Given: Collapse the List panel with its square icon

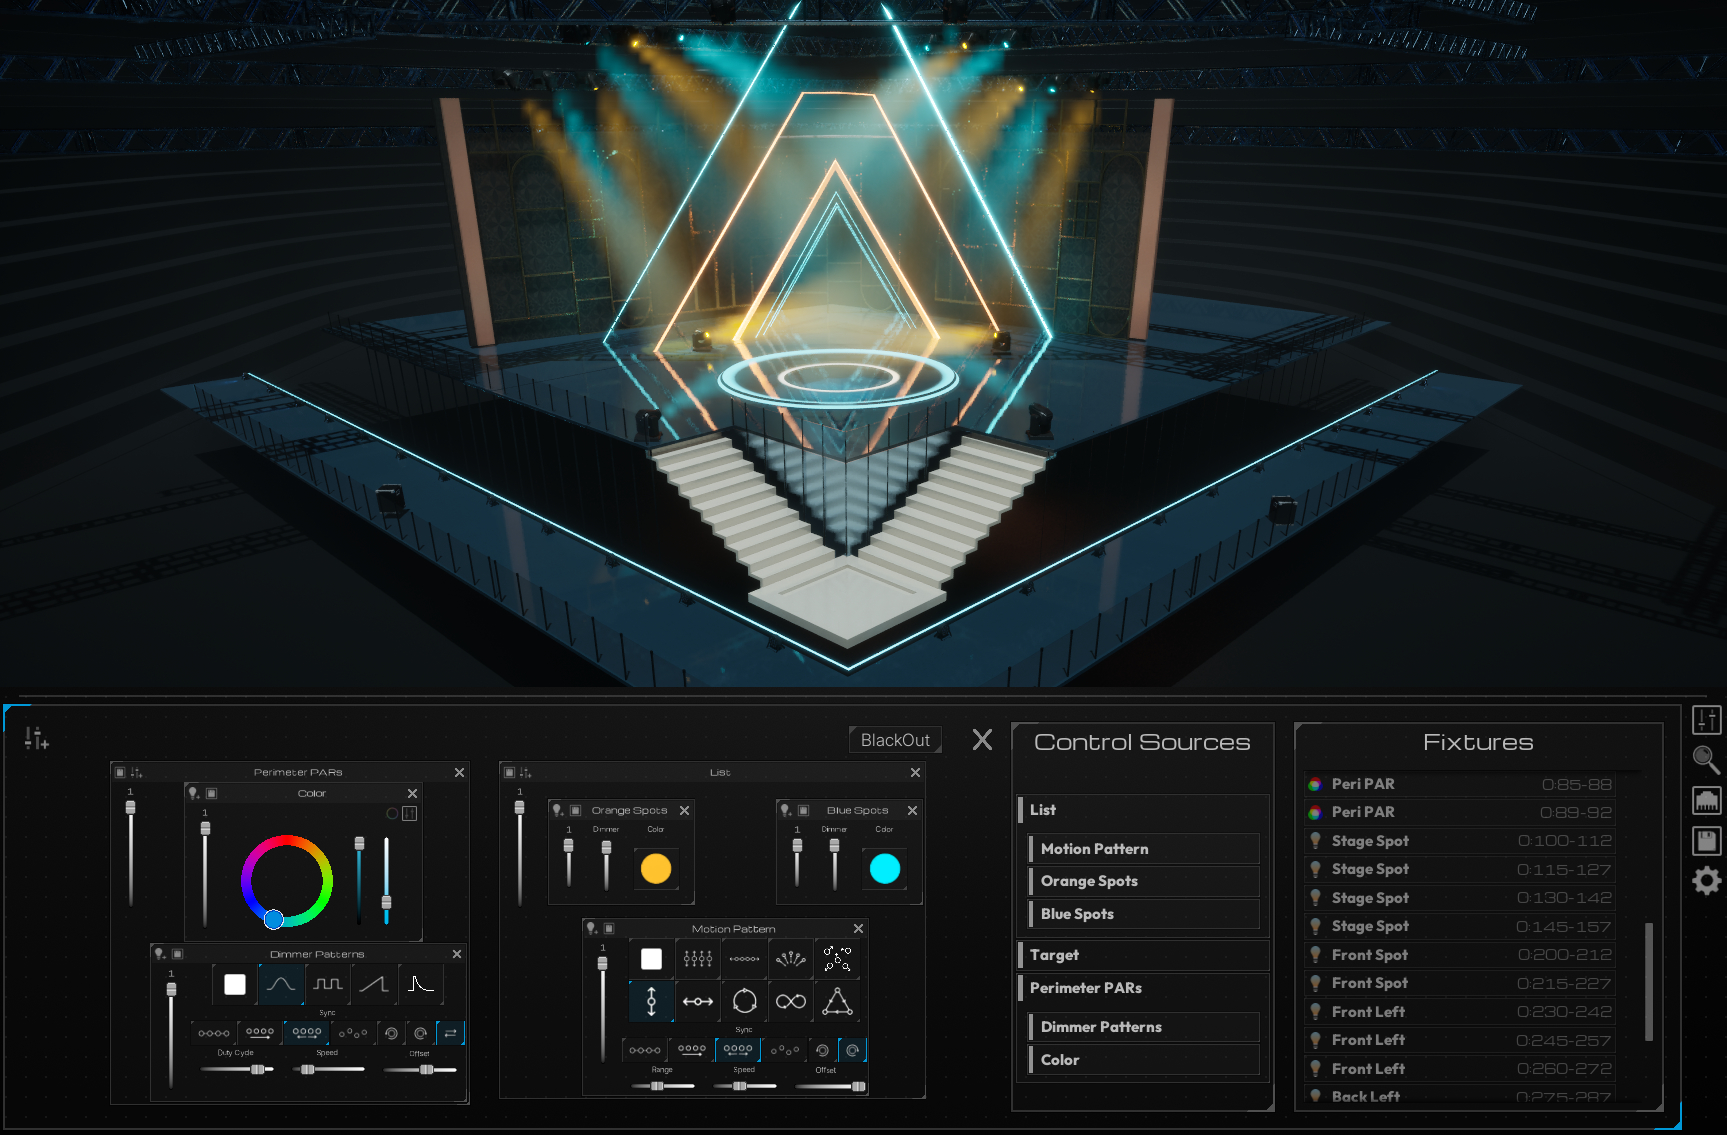Looking at the screenshot, I should pos(509,772).
